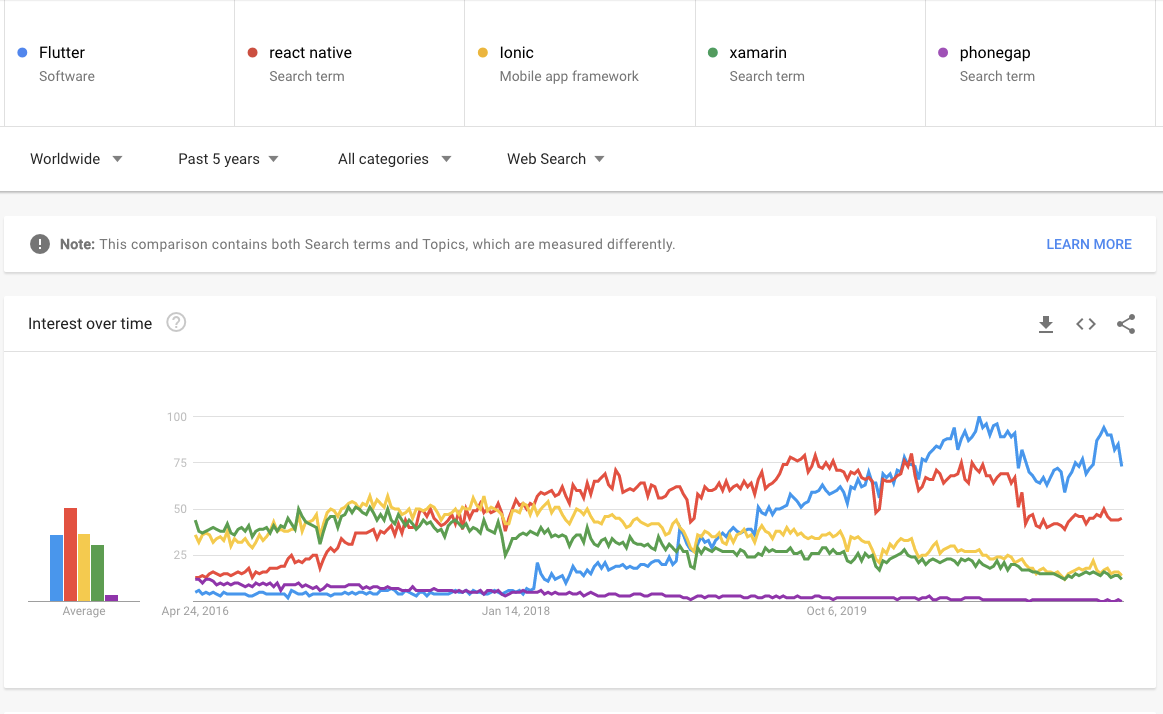The height and width of the screenshot is (714, 1163).
Task: Follow the LEARN MORE link
Action: 1088,244
